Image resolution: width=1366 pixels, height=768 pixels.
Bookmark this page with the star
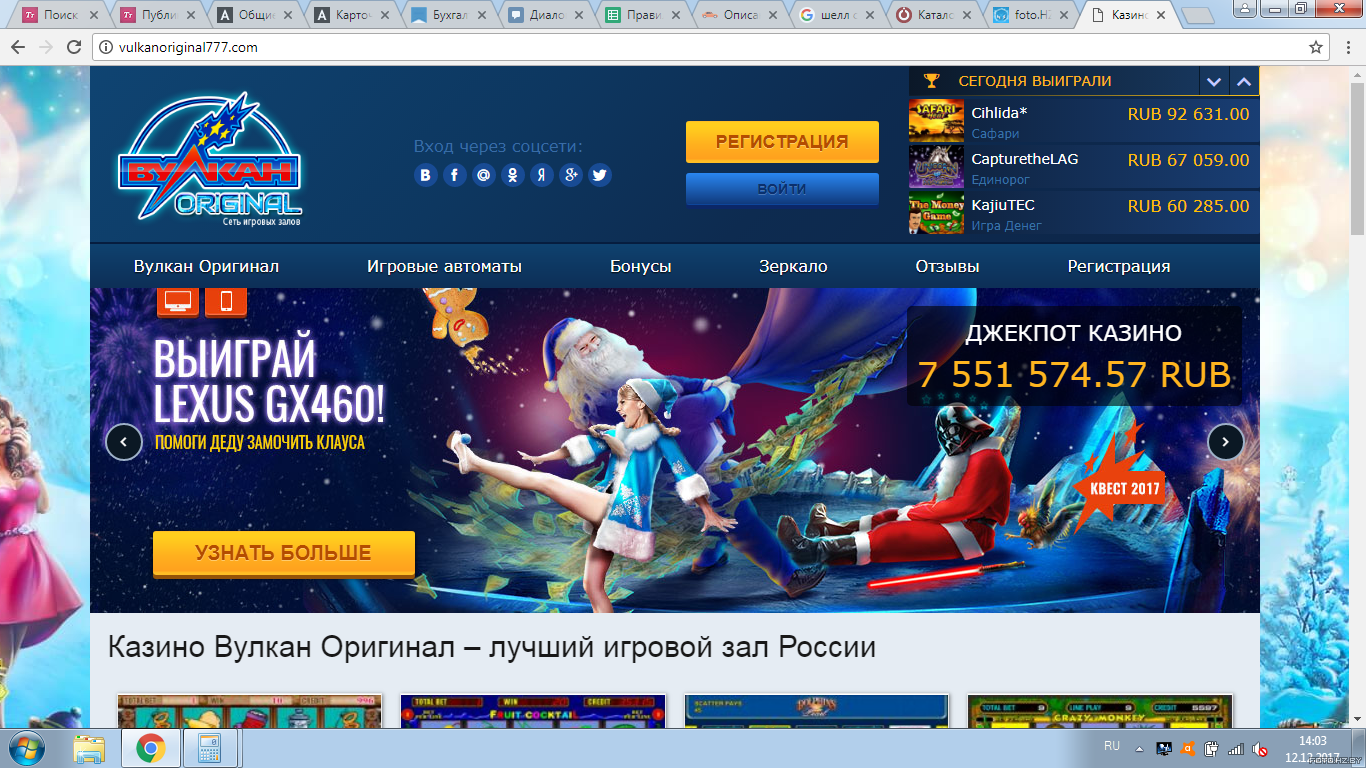coord(1316,47)
